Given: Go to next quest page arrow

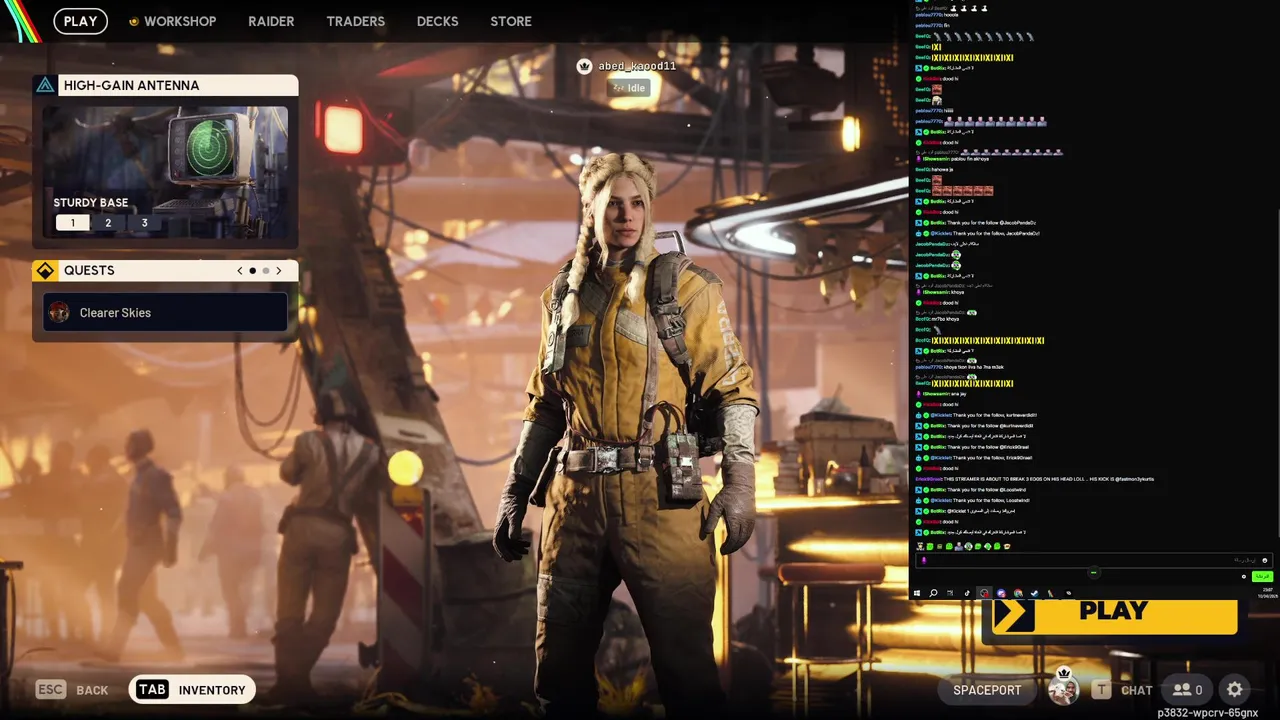Looking at the screenshot, I should point(279,271).
